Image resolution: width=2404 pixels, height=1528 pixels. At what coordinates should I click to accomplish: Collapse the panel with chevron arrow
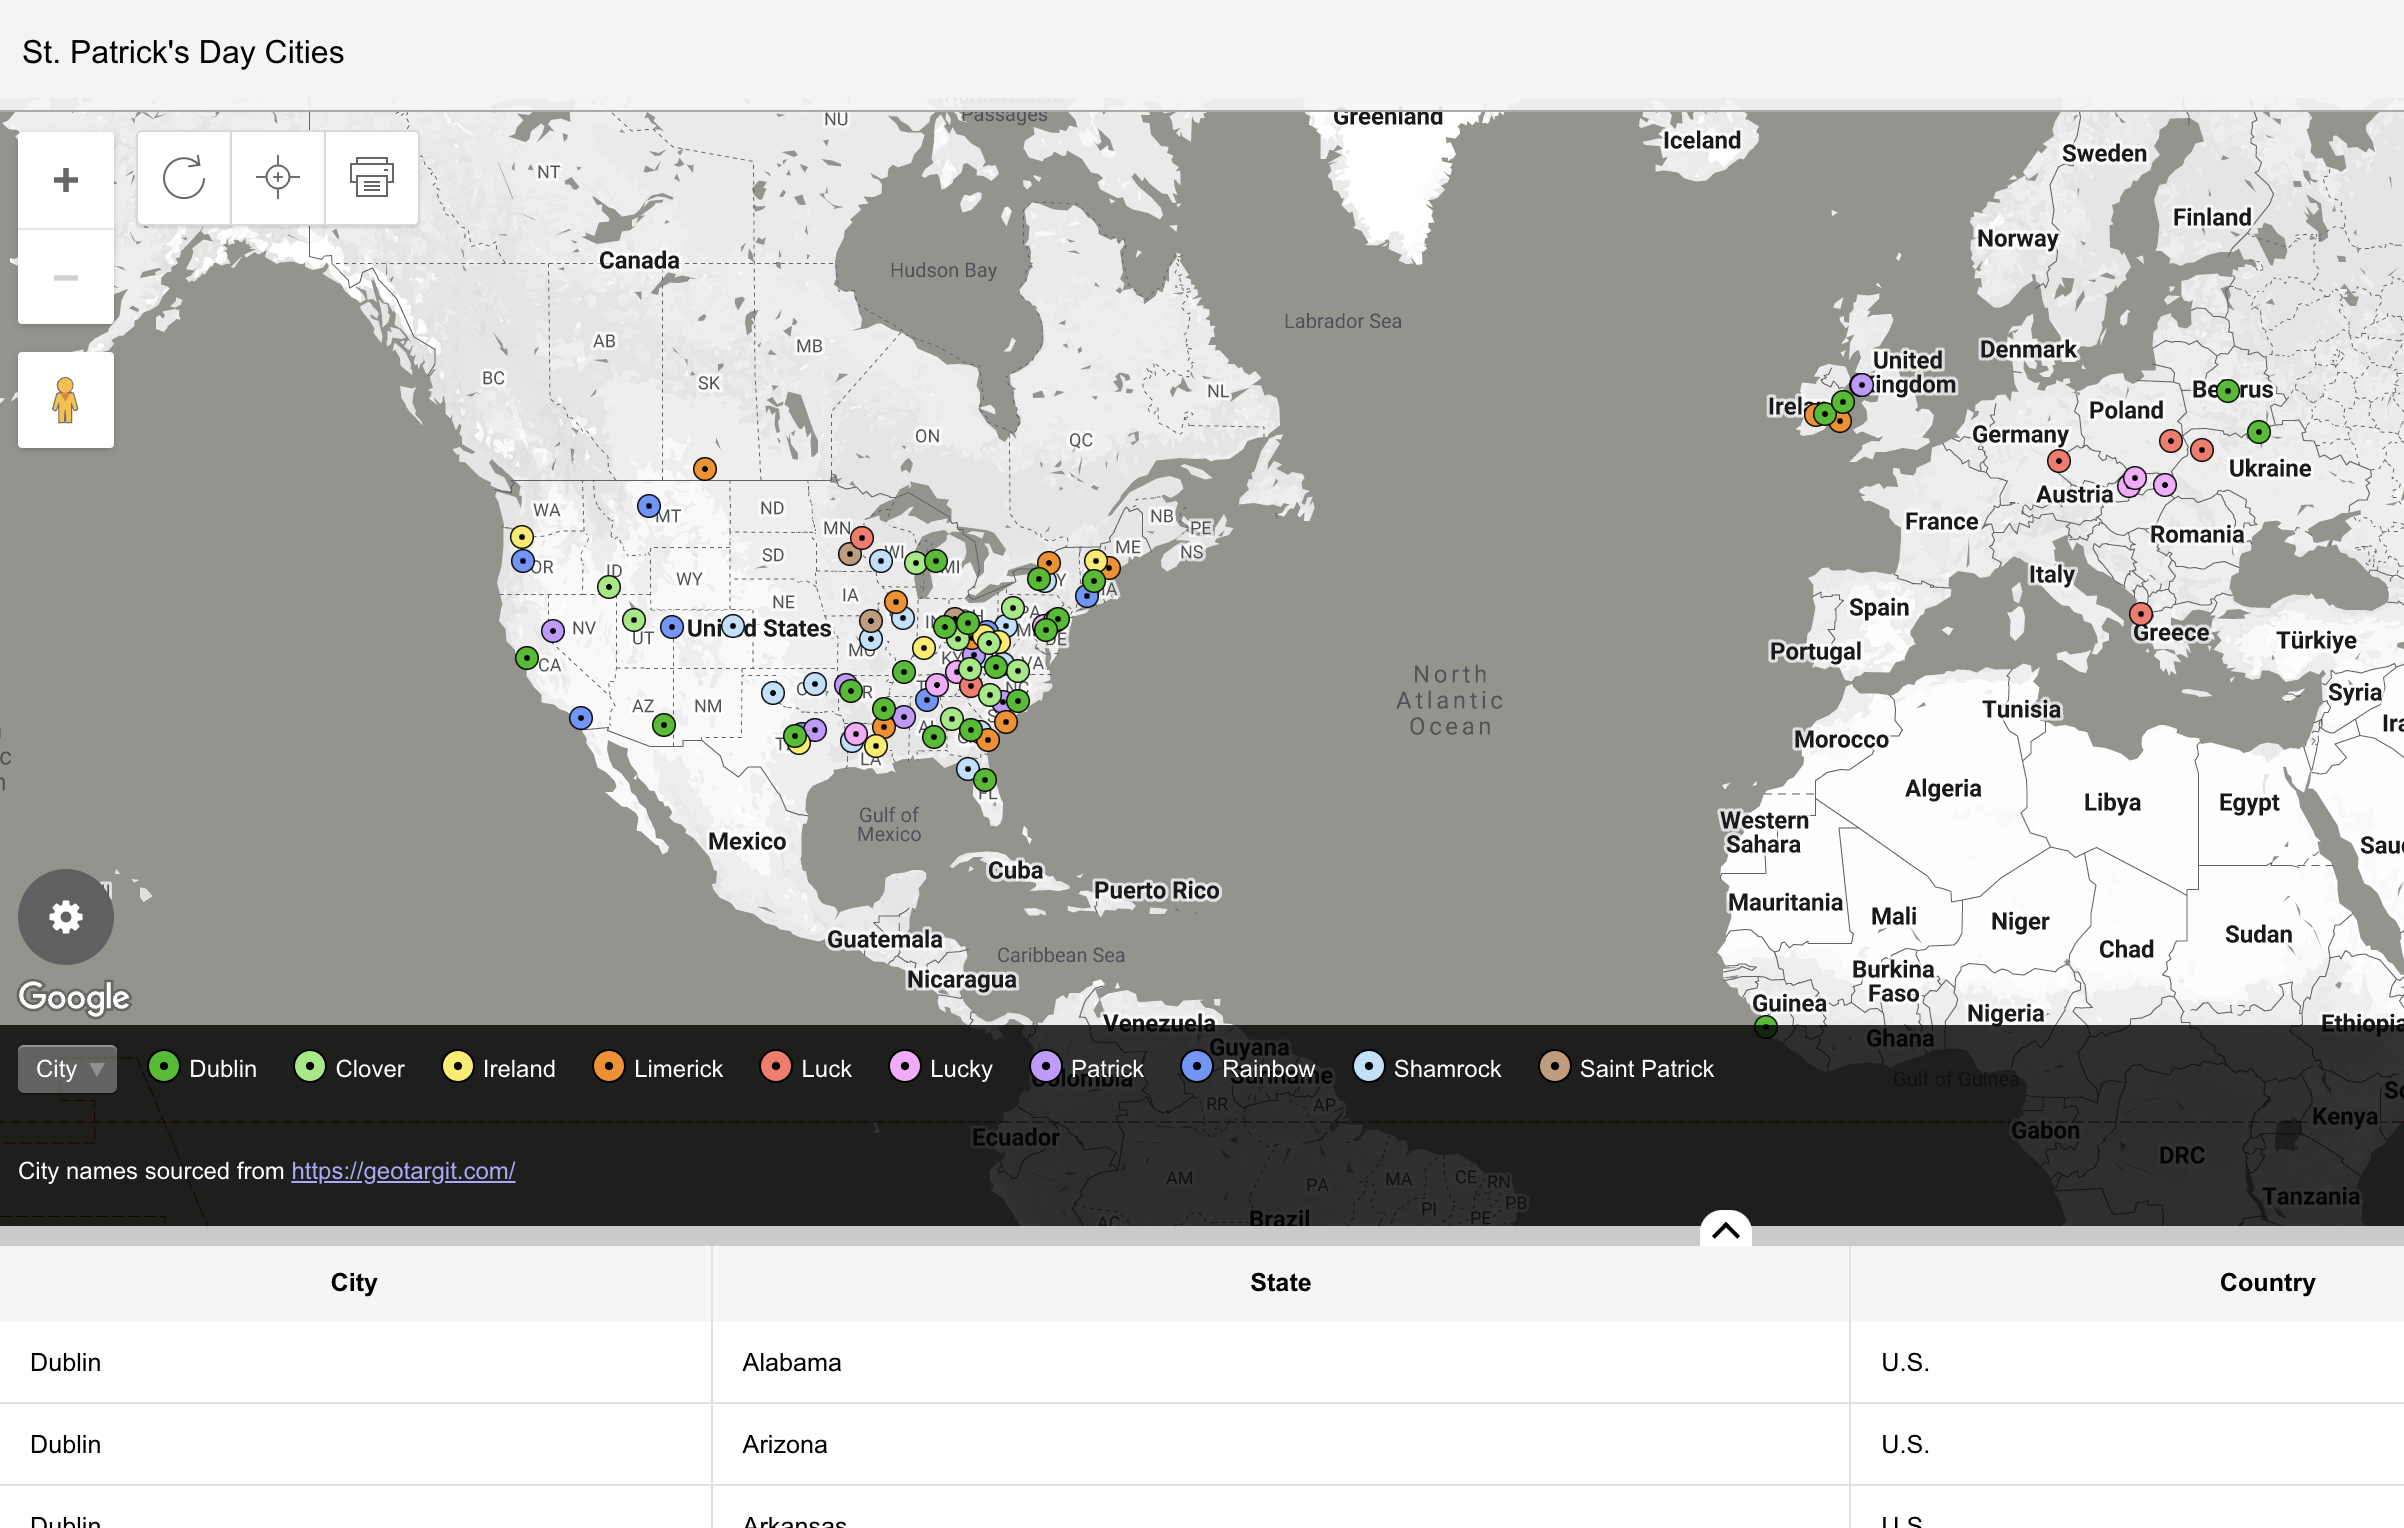point(1725,1230)
